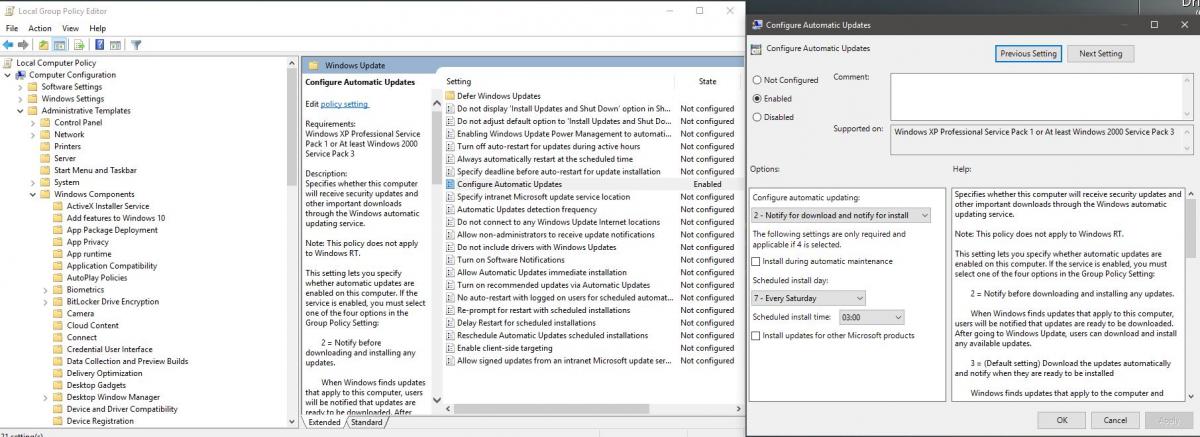Select the Enabled radio button
The image size is (1200, 437).
(757, 99)
